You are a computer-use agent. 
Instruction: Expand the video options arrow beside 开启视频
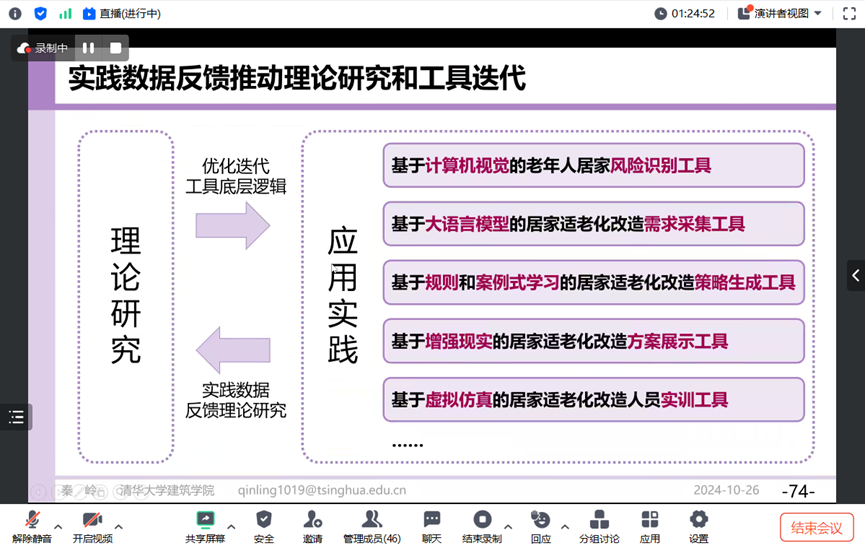pyautogui.click(x=119, y=527)
